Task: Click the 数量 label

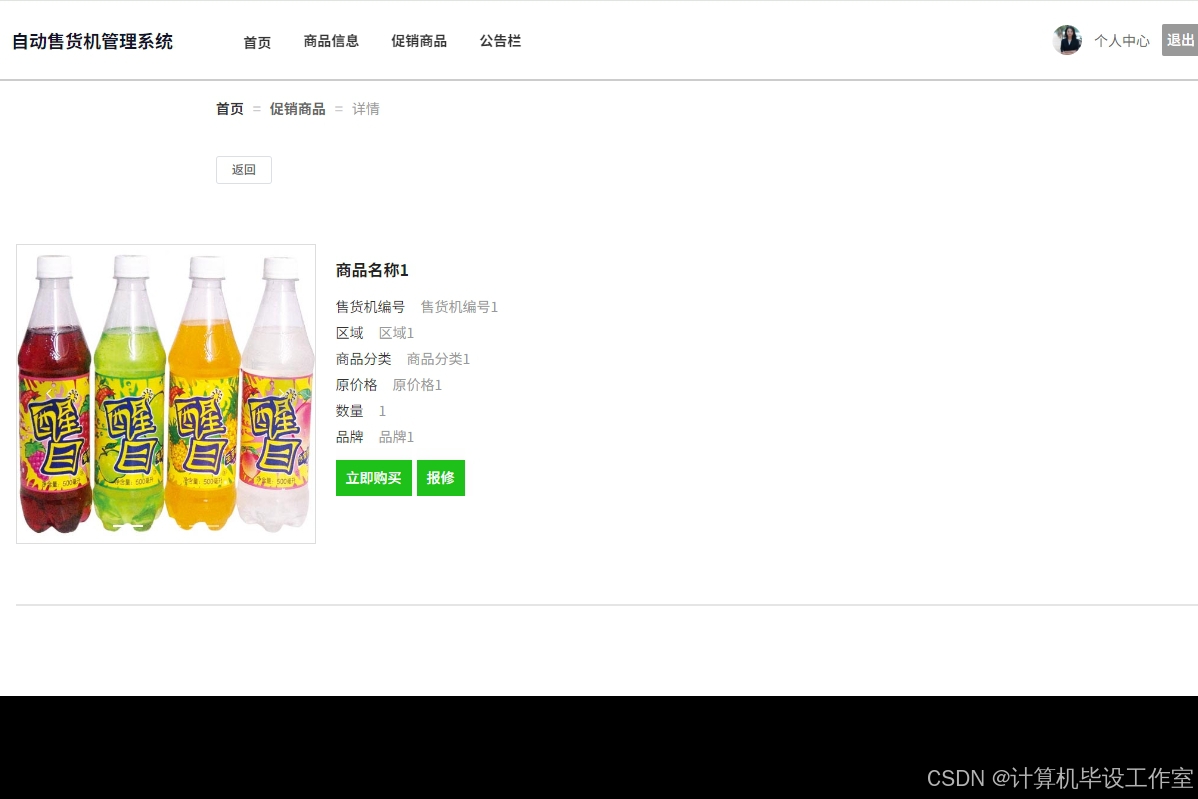Action: (350, 411)
